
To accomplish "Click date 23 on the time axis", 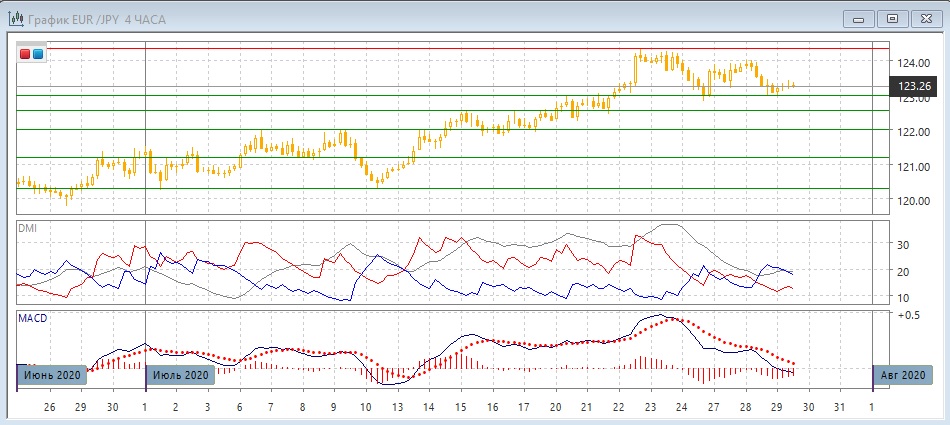I will (x=650, y=408).
